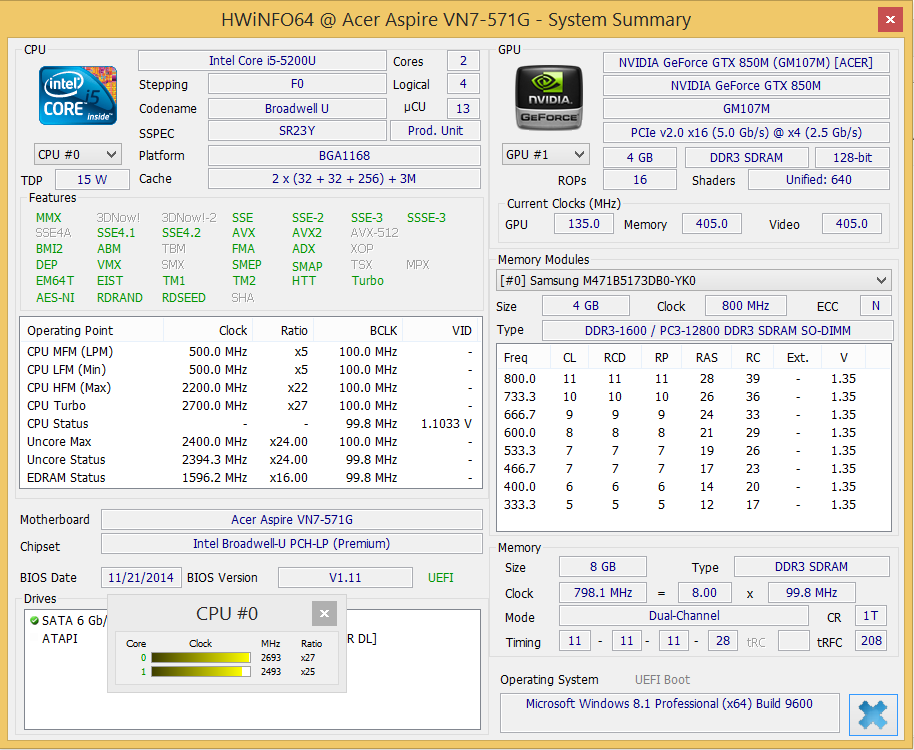Image resolution: width=914 pixels, height=750 pixels.
Task: Click the Dual-Channel mode field
Action: coord(684,616)
